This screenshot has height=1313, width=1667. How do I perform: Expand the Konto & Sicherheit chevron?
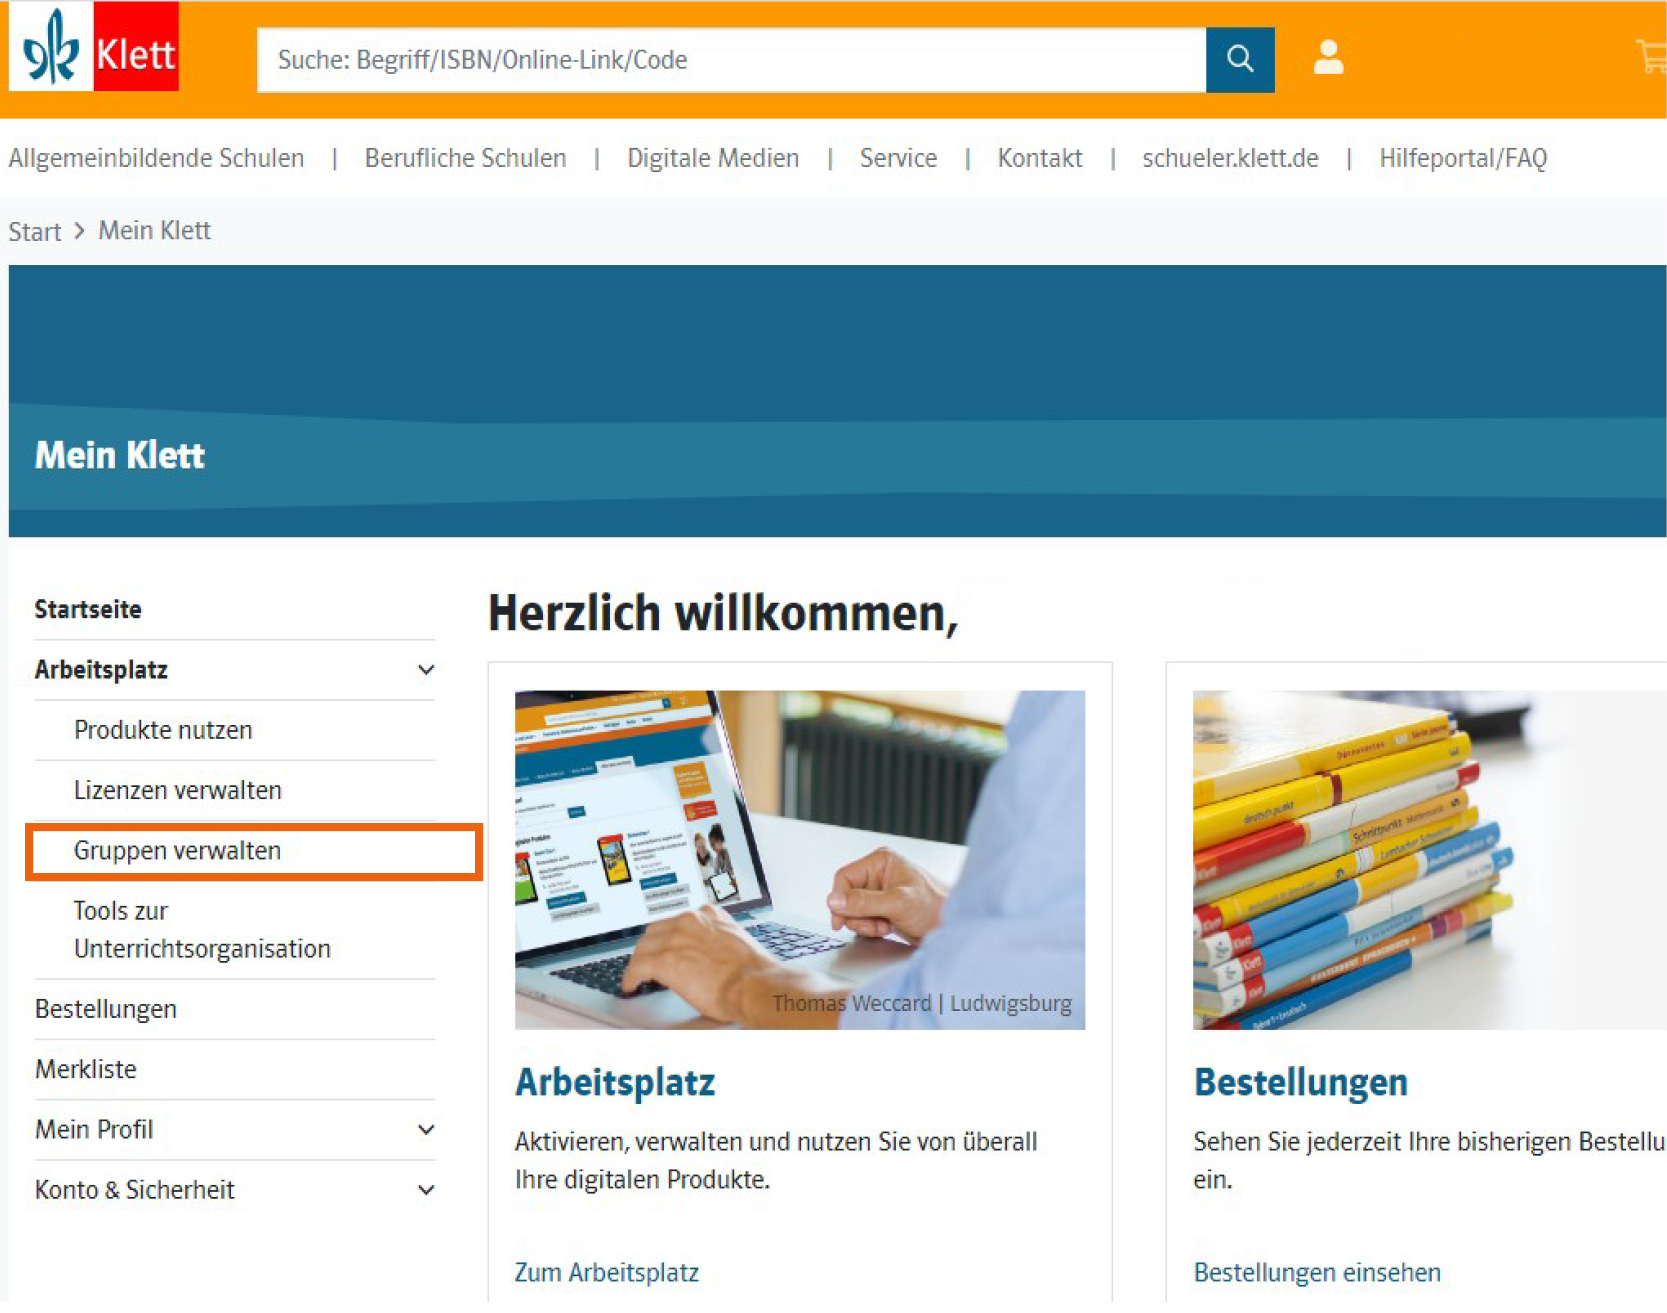point(426,1190)
